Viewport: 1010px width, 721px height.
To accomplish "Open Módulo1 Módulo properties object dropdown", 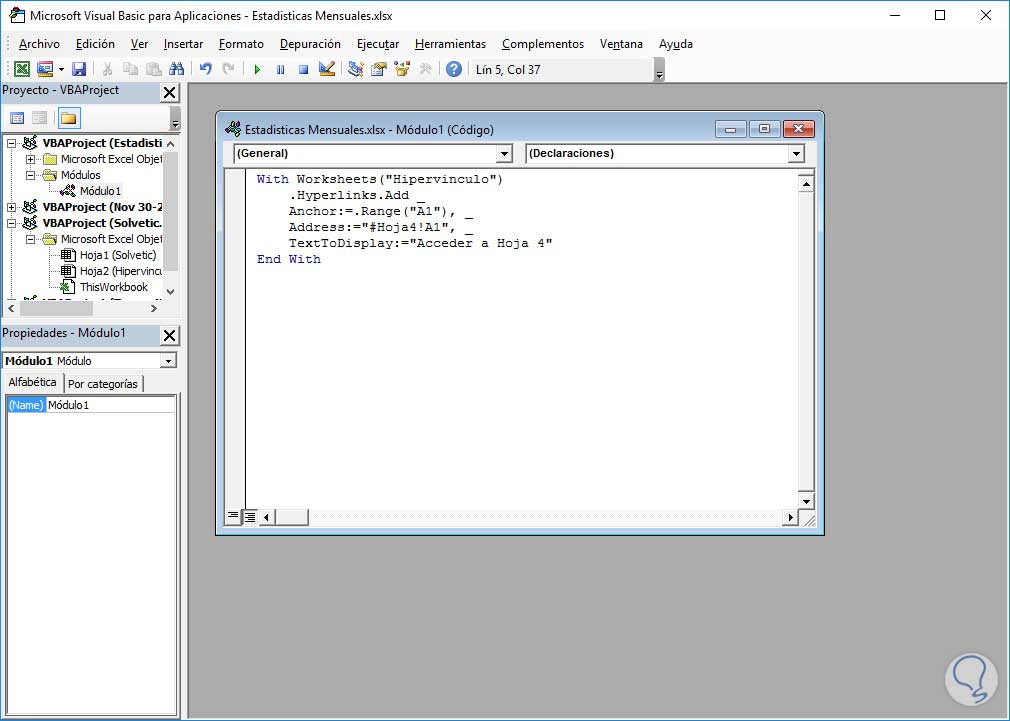I will (168, 361).
